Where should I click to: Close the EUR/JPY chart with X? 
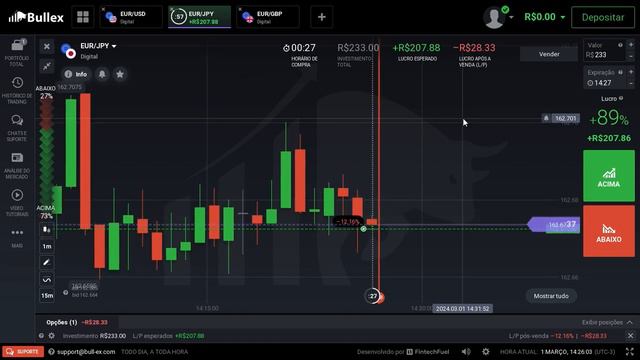click(x=47, y=47)
